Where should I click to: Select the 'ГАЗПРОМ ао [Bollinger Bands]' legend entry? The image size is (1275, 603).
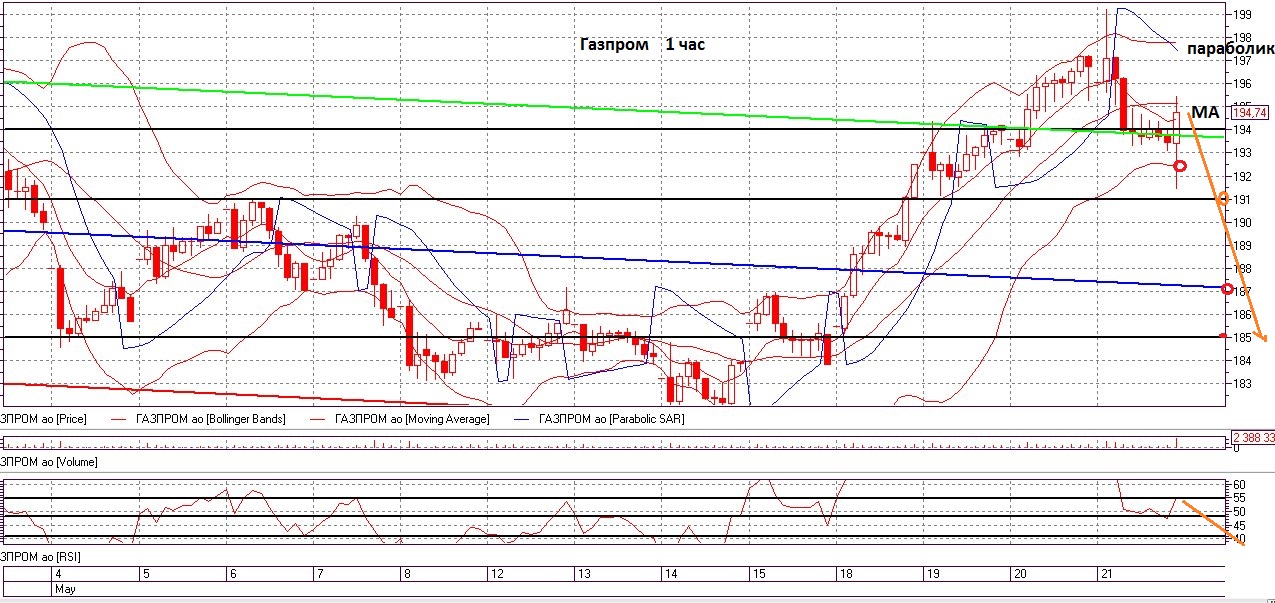tap(210, 419)
